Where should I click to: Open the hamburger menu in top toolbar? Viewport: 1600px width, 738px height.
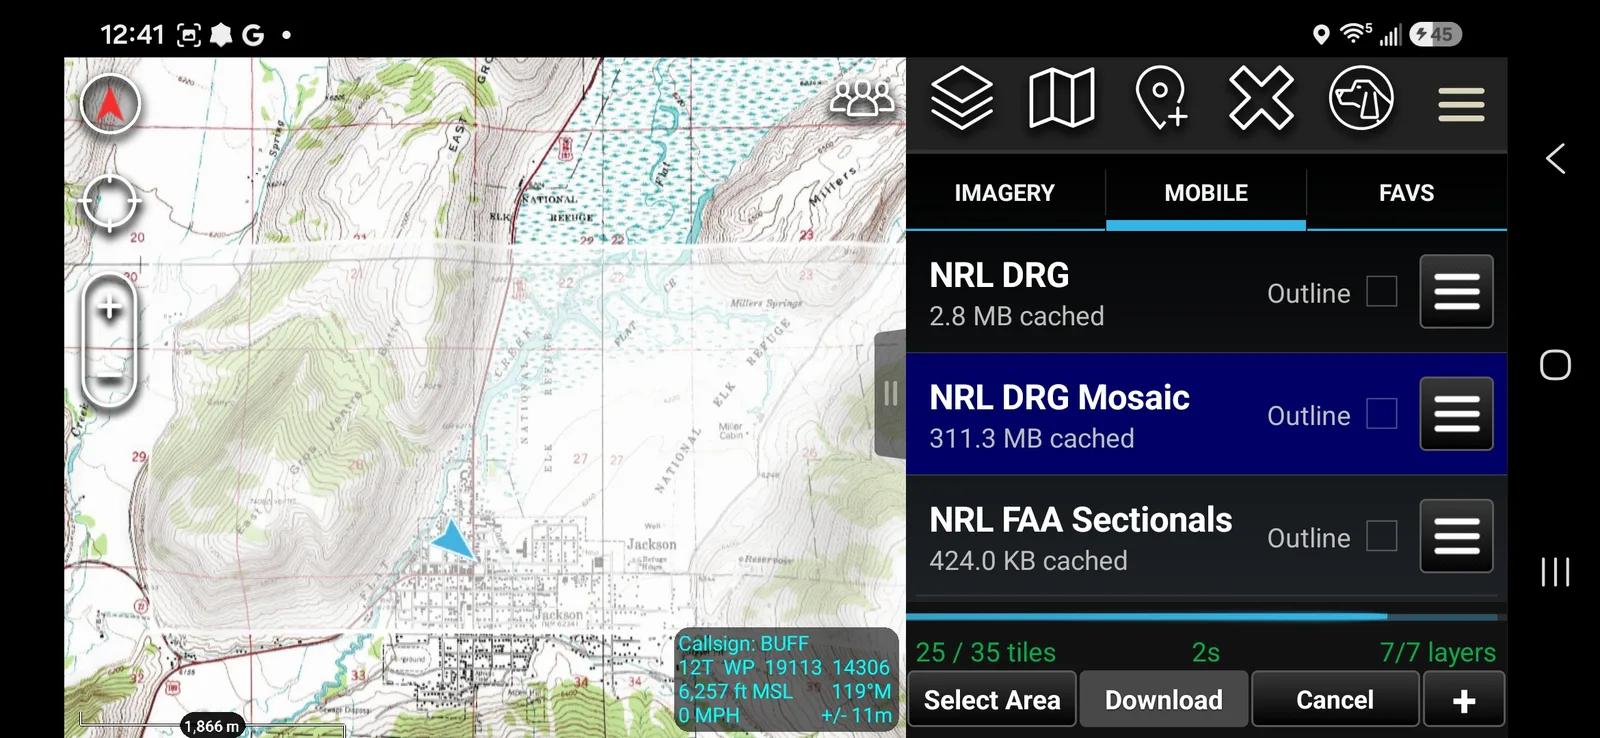click(x=1461, y=104)
